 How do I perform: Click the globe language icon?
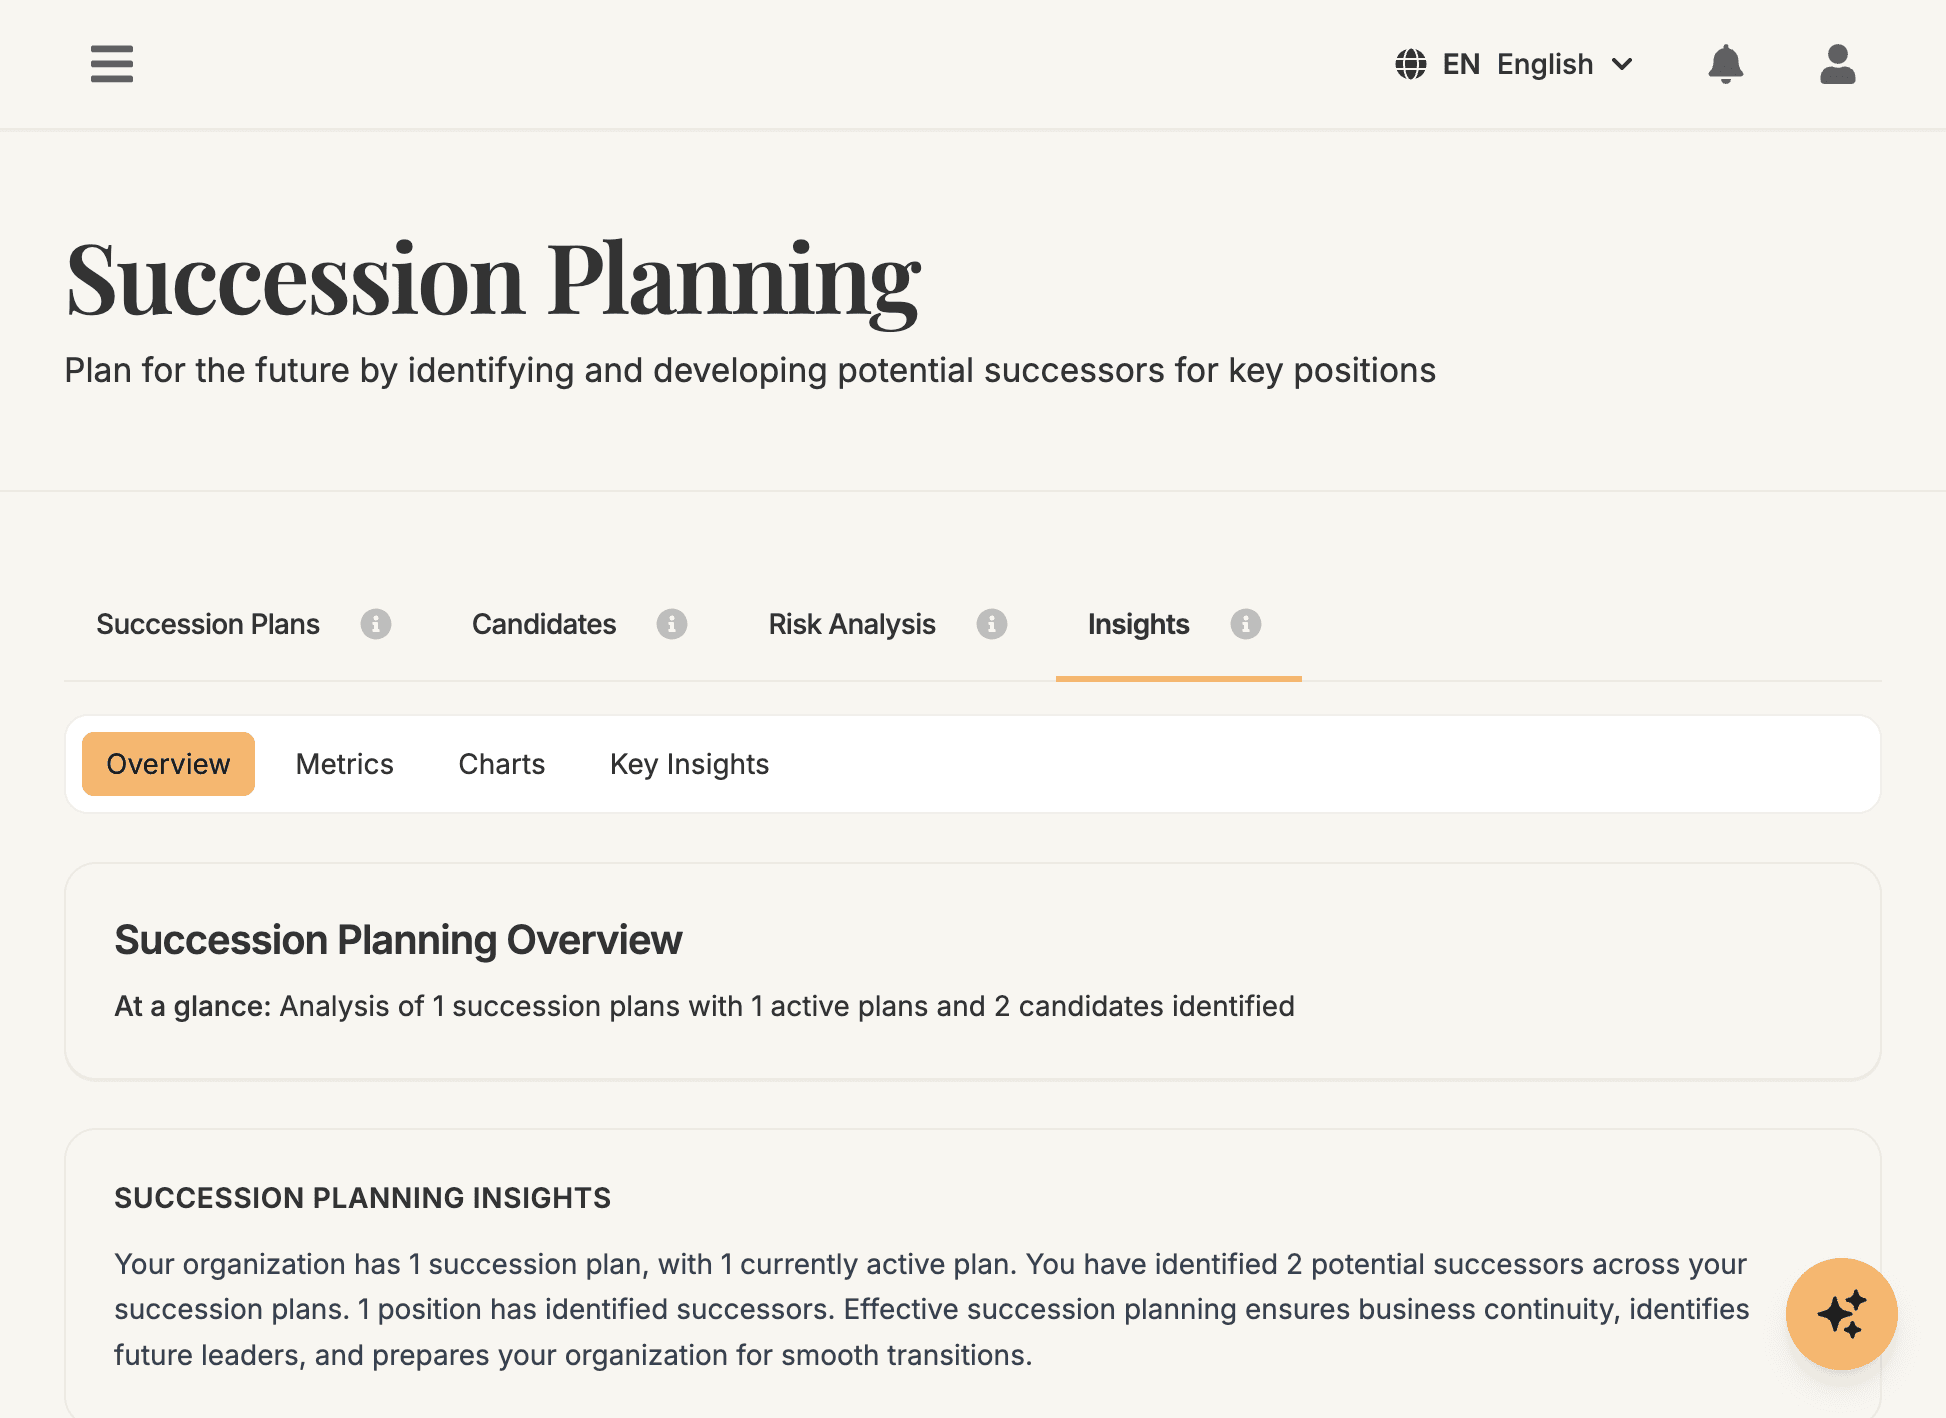(1410, 63)
